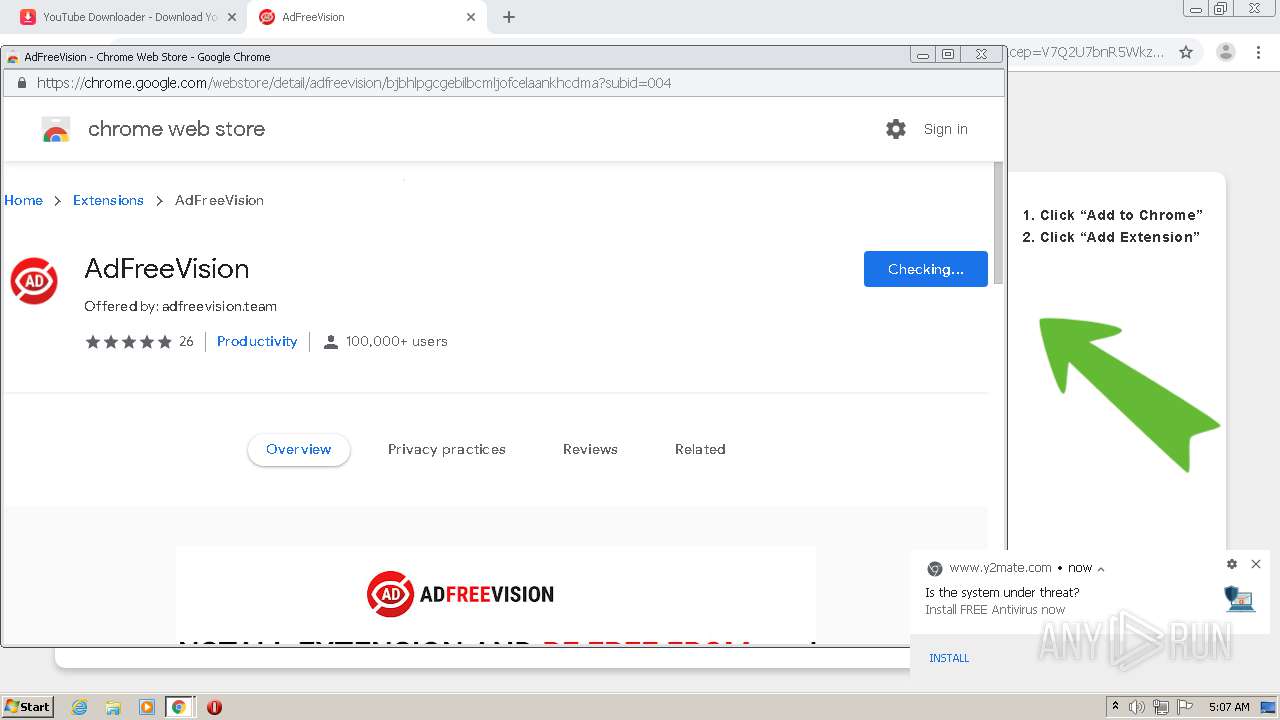
Task: Click the show desktop tray button
Action: coord(1268,707)
